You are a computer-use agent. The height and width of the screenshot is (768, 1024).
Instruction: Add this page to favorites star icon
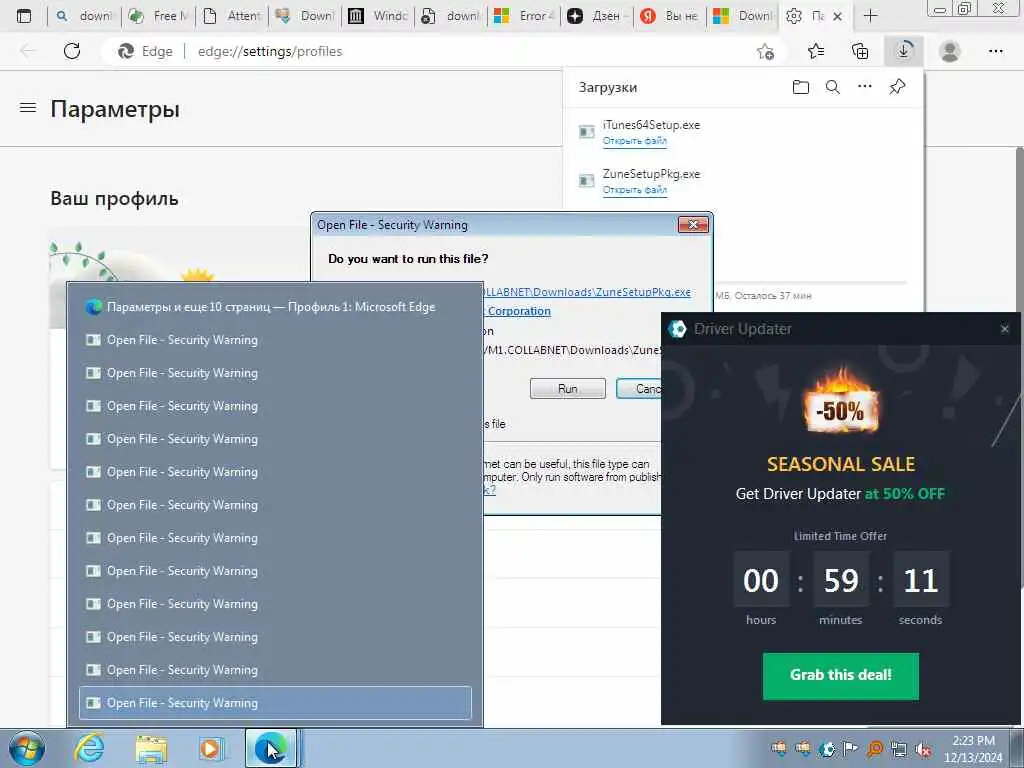coord(765,51)
